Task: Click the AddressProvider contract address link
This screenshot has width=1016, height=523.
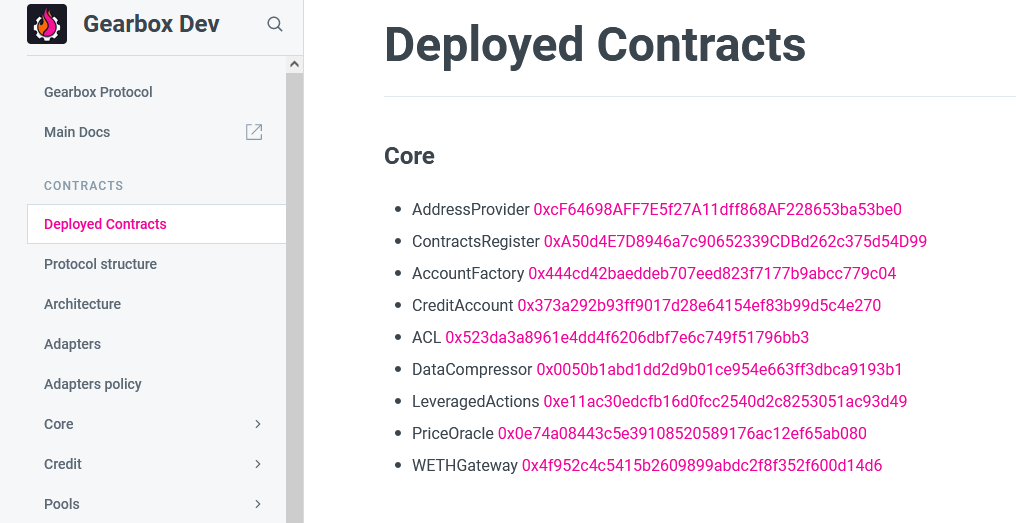Action: point(717,210)
